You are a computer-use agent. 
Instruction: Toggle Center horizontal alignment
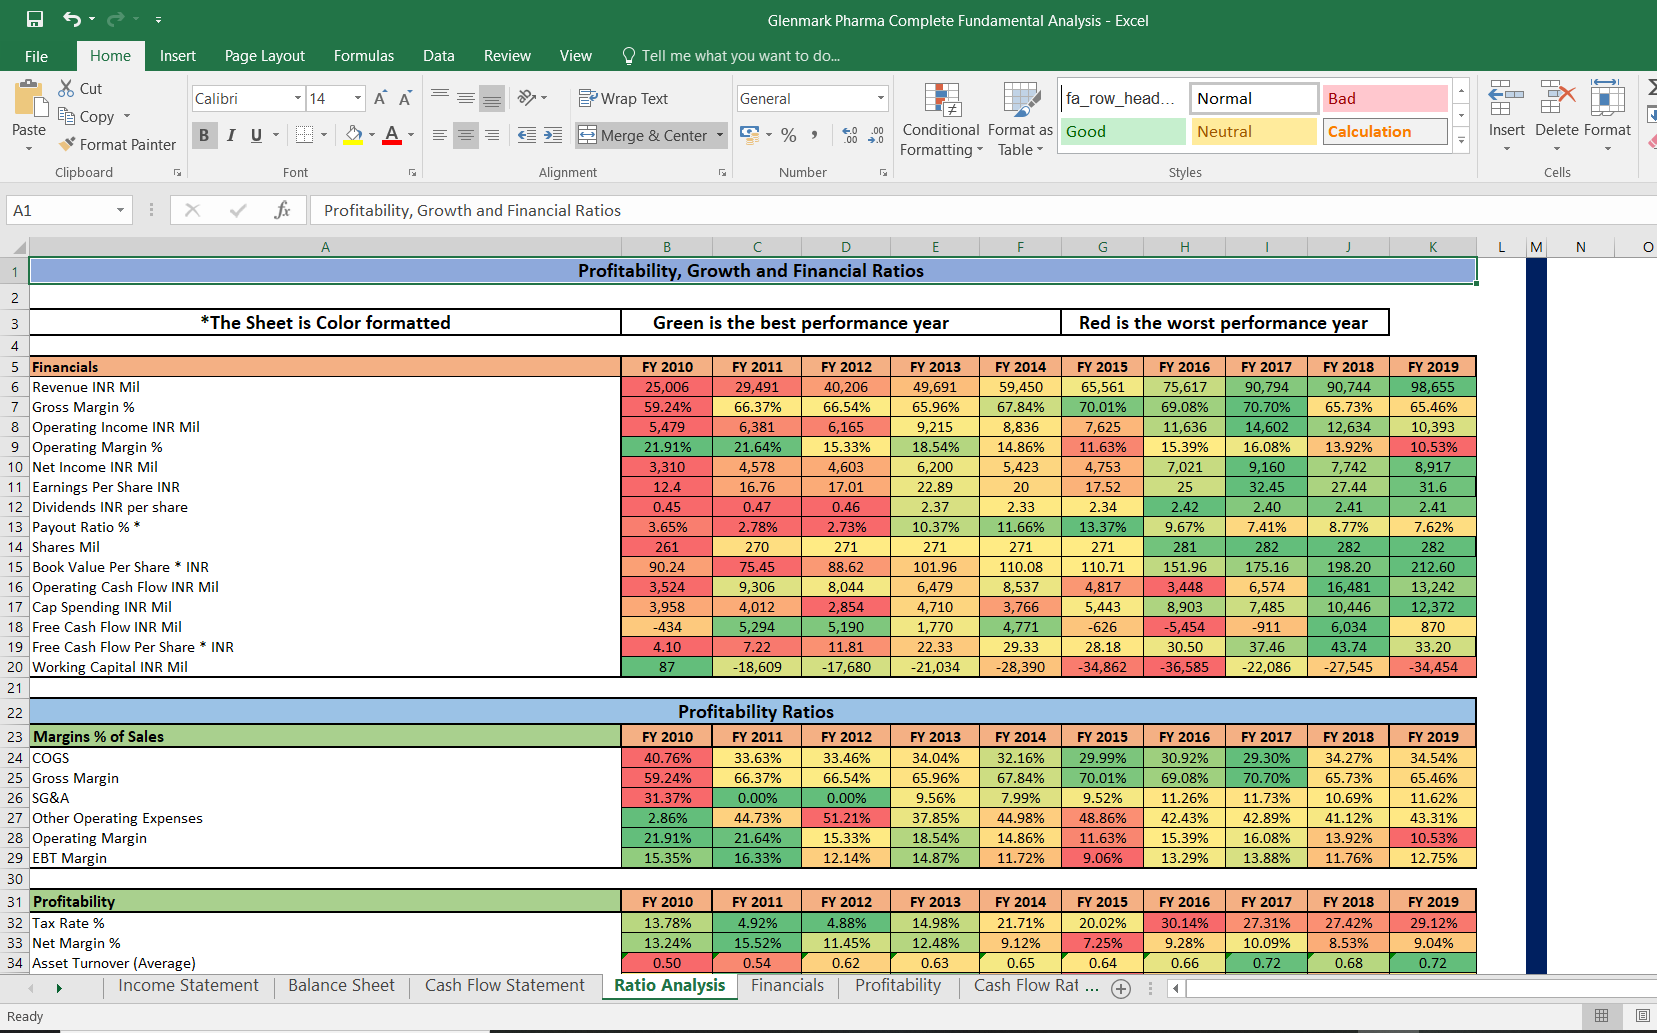pos(465,135)
